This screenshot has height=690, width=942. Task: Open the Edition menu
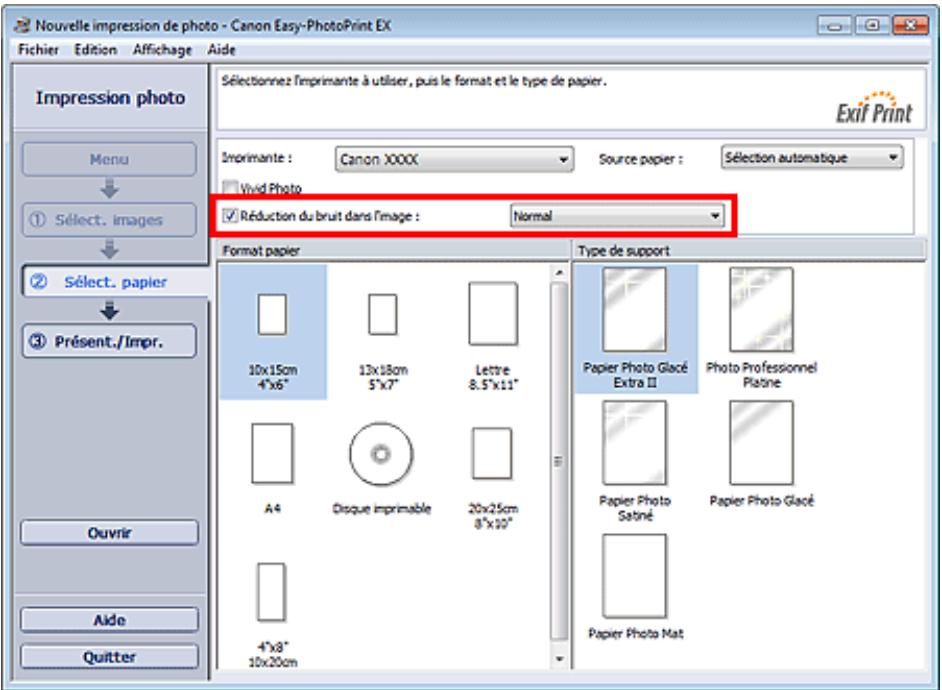tap(96, 50)
